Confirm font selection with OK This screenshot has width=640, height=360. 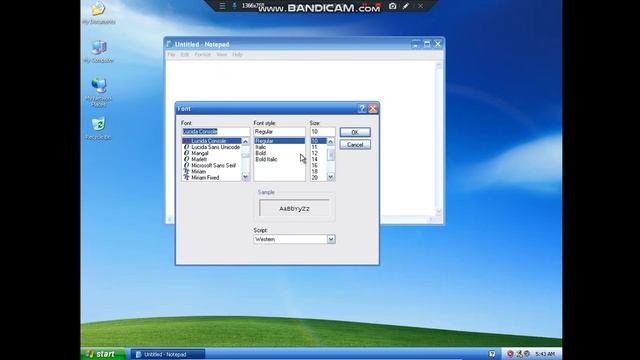[x=355, y=132]
